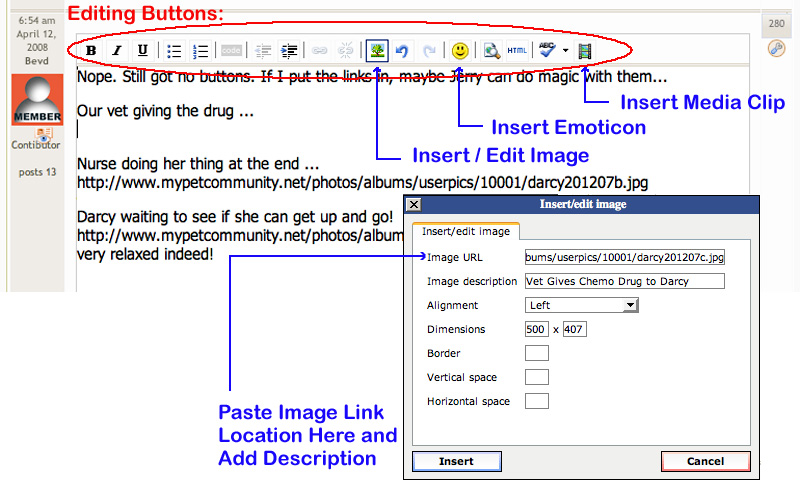Toggle the ABC spellchecker
Viewport: 800px width, 504px height.
point(547,49)
